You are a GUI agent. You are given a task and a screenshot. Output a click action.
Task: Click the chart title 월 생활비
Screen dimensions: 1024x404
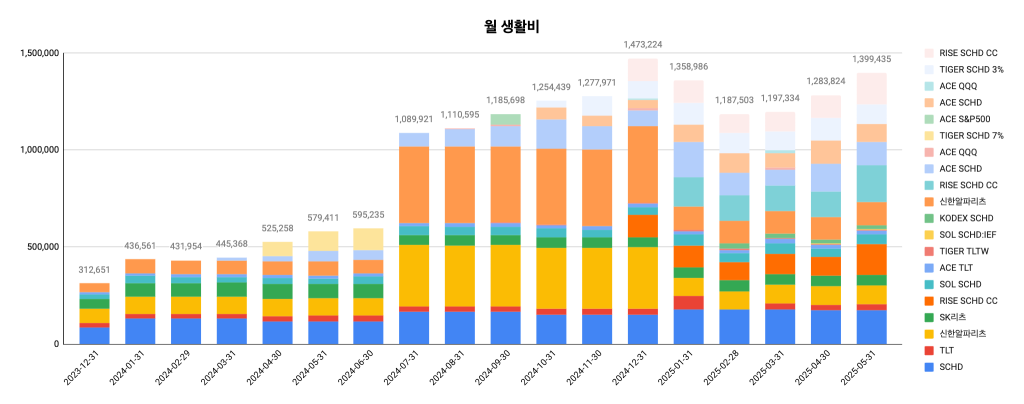pos(511,27)
